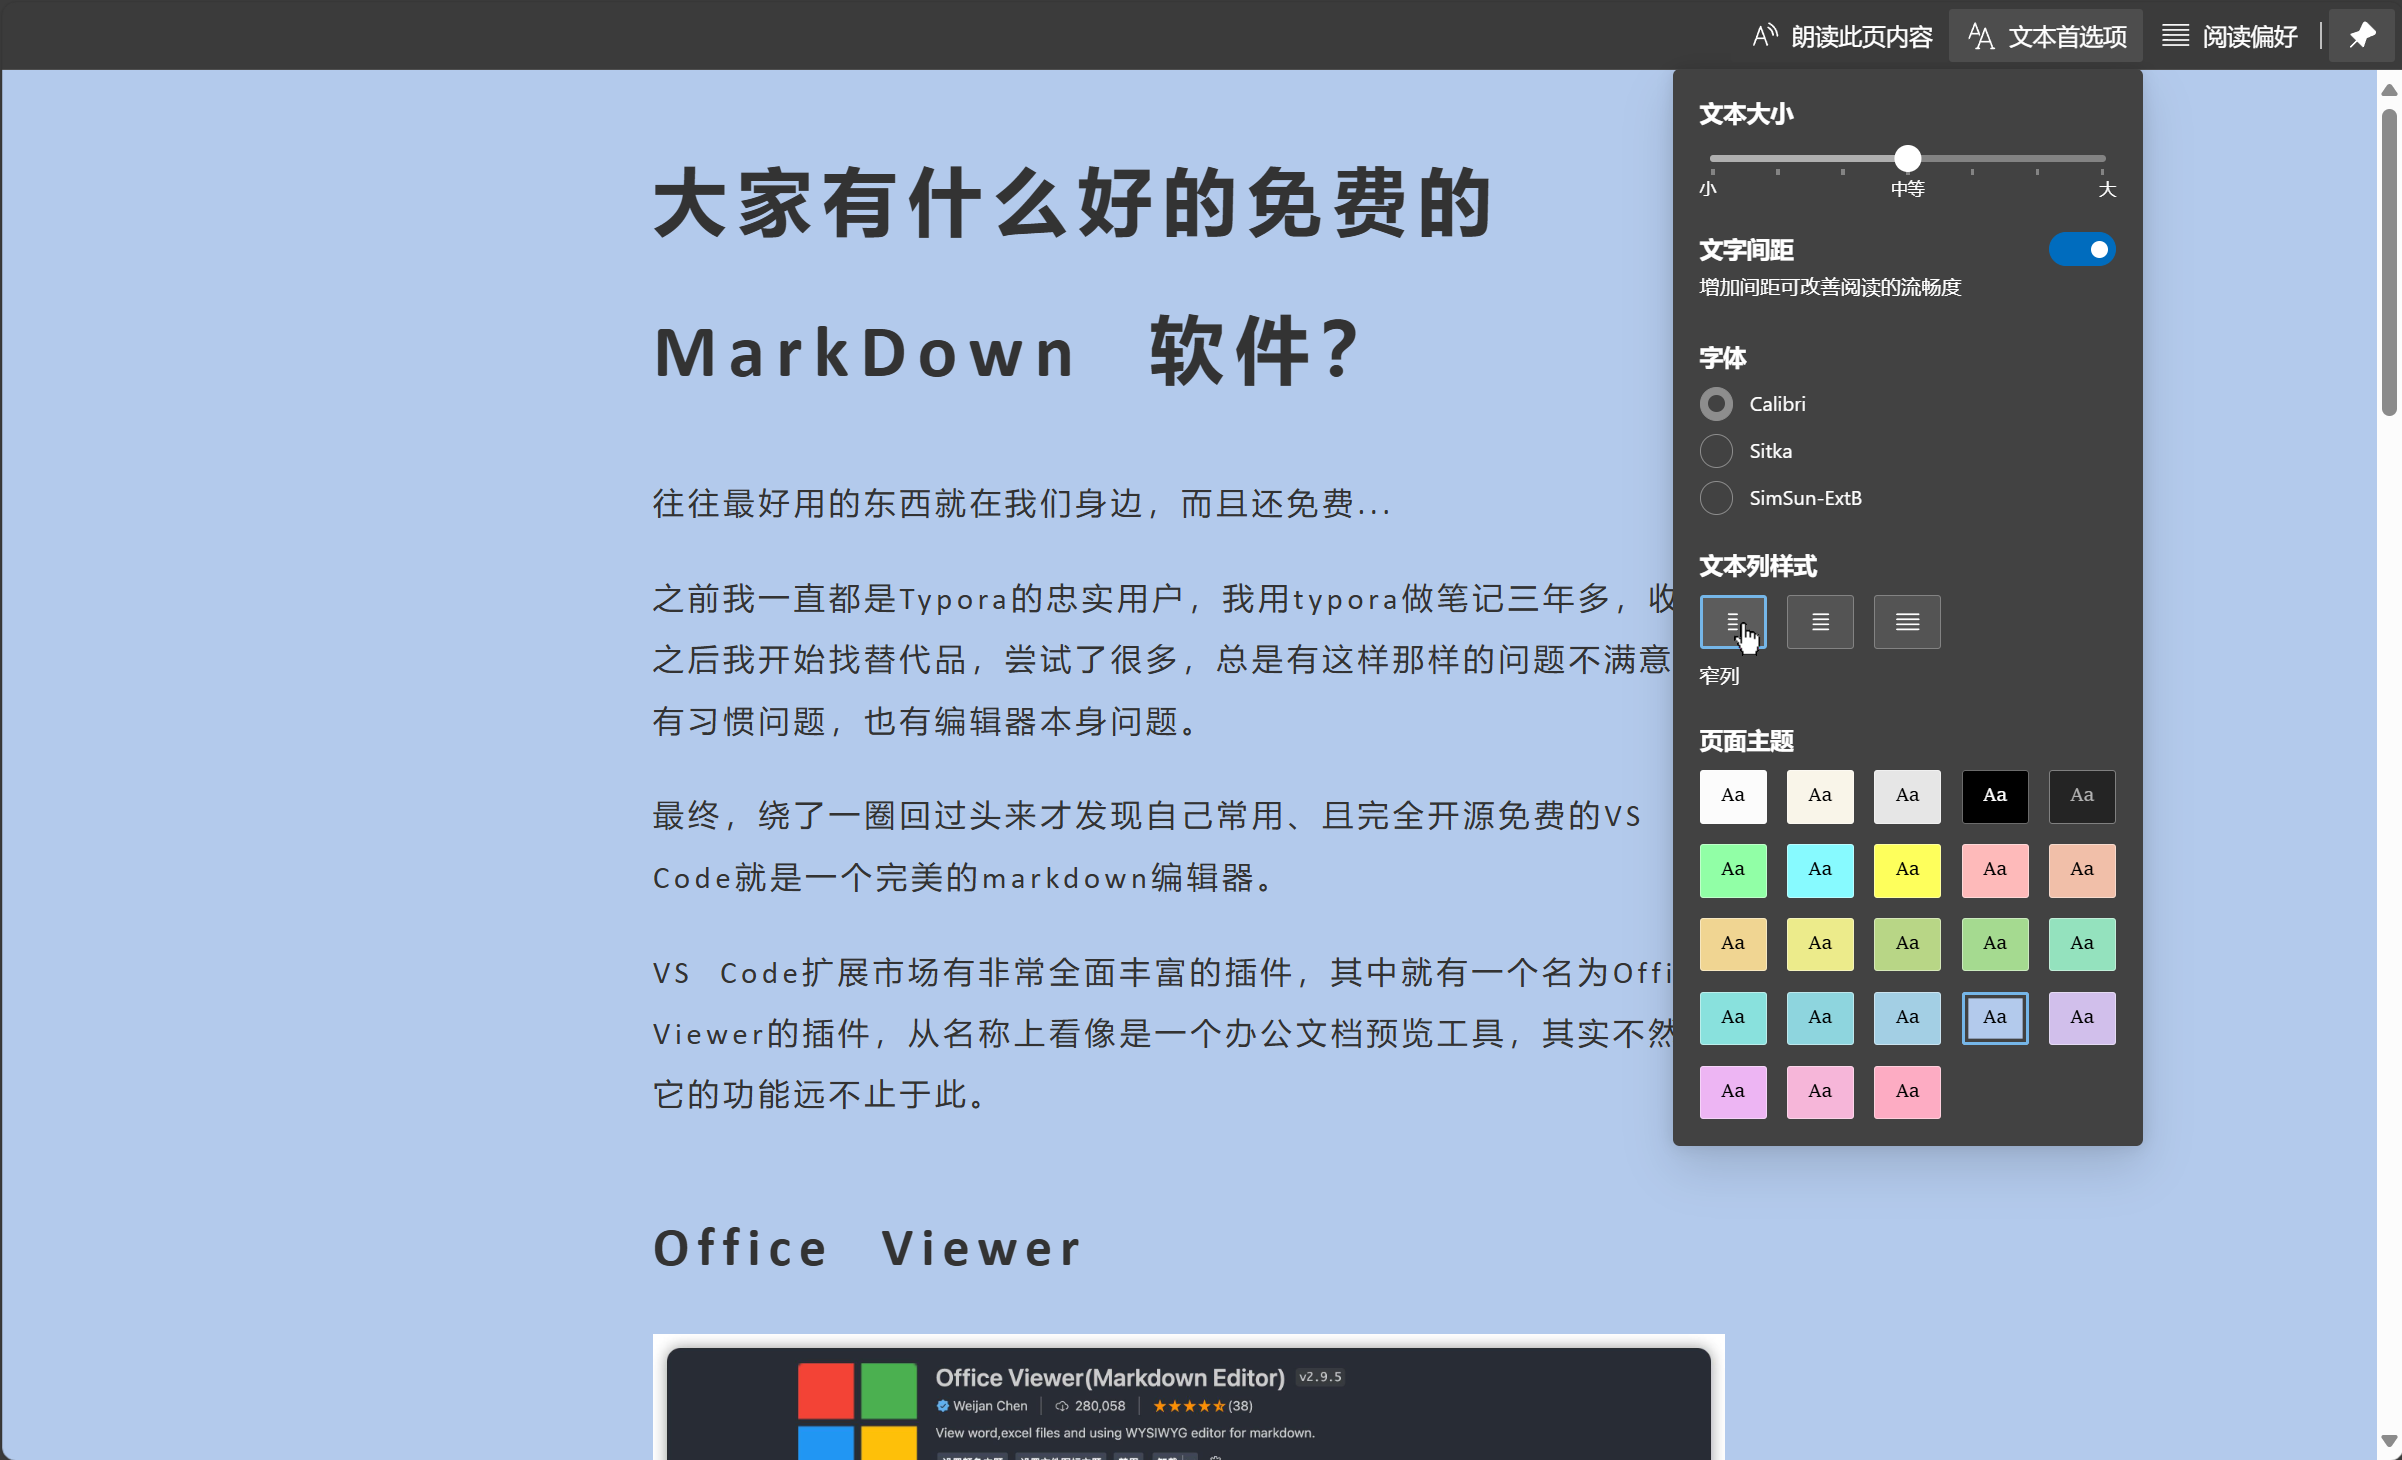The image size is (2402, 1460).
Task: Select the wide column style icon
Action: 1906,622
